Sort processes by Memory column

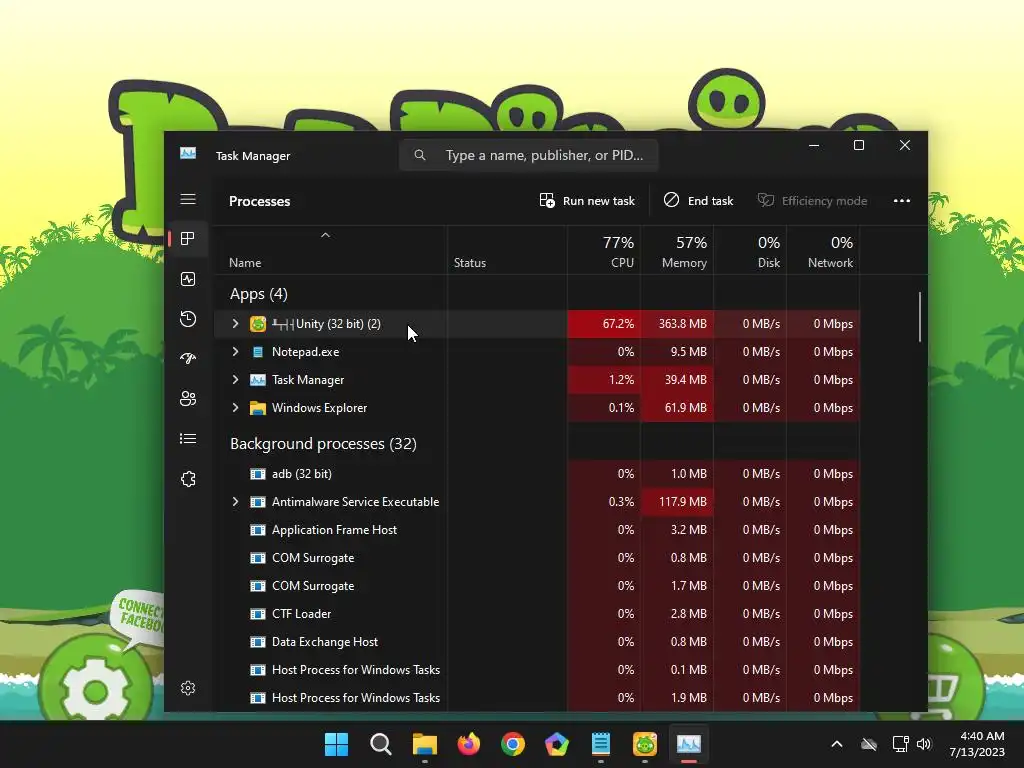pos(678,251)
